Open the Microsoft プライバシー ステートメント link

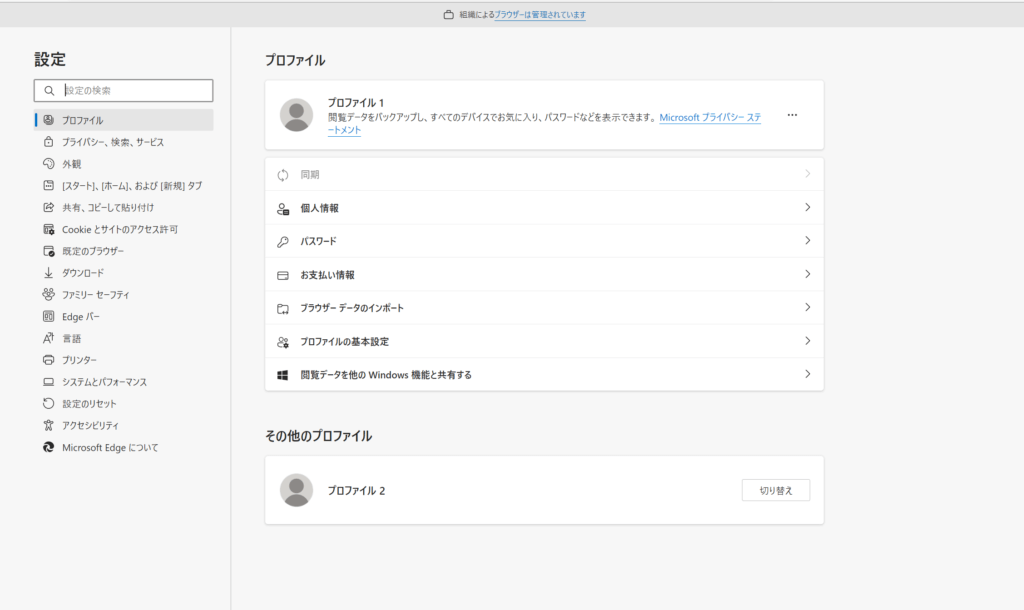tap(709, 118)
